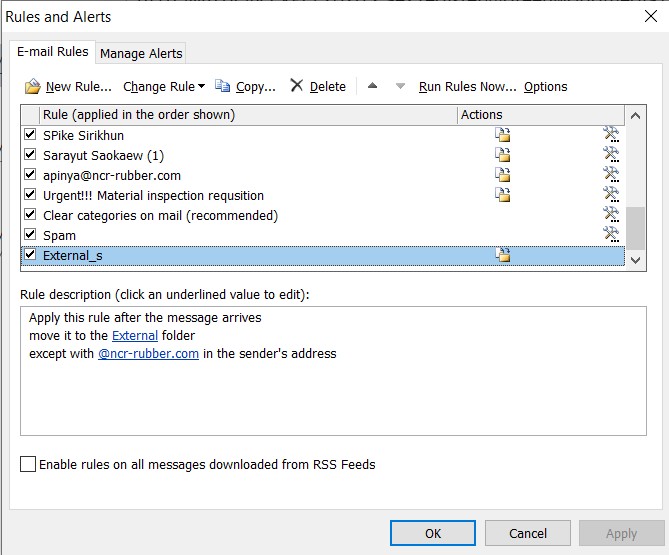Screen dimensions: 669x555
Task: Click the move-to-folder icon for SPike Sirikhun
Action: click(x=503, y=135)
